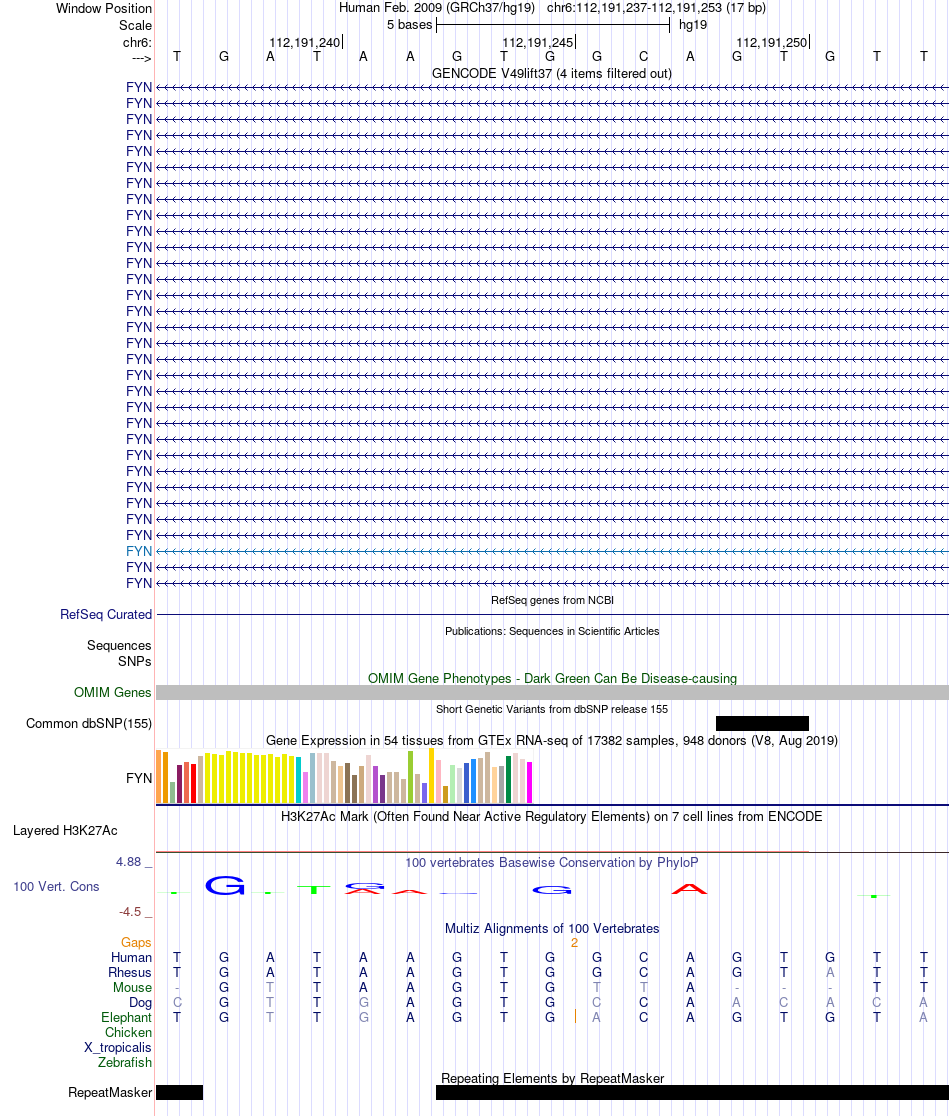Click coordinate label 112,191,250
950x1116 pixels.
771,43
